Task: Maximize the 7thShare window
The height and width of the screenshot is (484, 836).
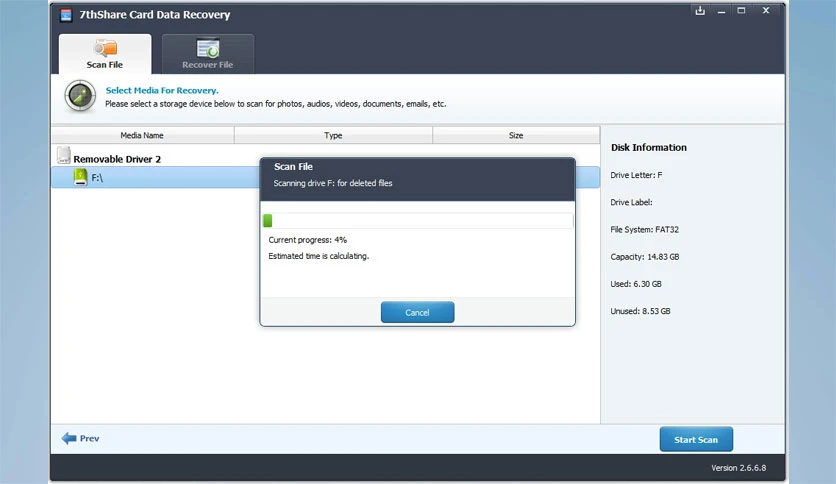Action: (x=741, y=11)
